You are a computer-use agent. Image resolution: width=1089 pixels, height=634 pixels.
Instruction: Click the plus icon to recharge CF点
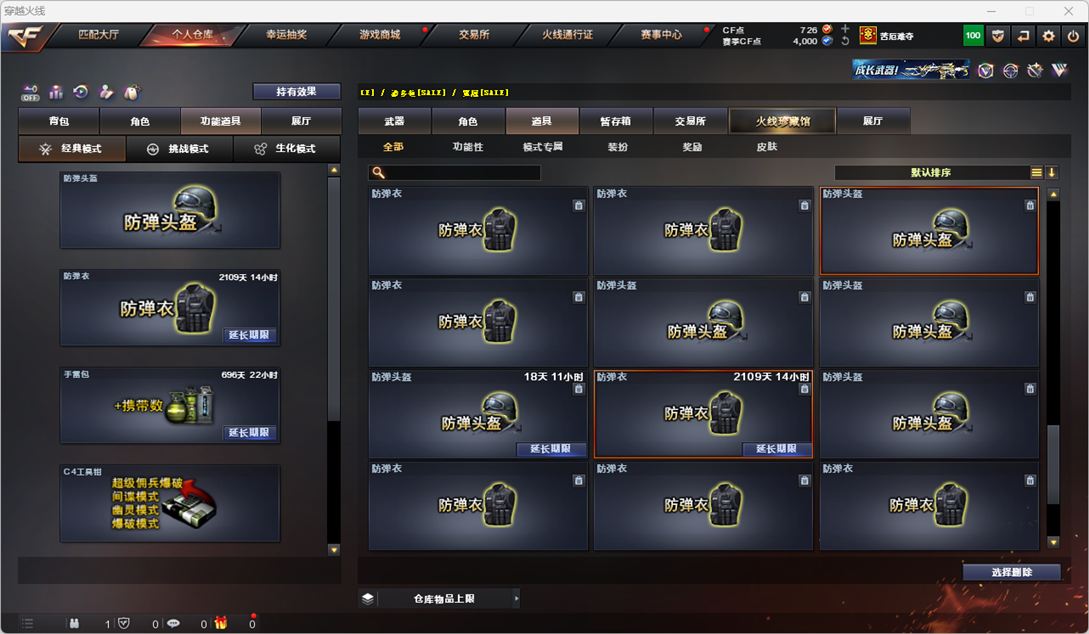(x=845, y=29)
